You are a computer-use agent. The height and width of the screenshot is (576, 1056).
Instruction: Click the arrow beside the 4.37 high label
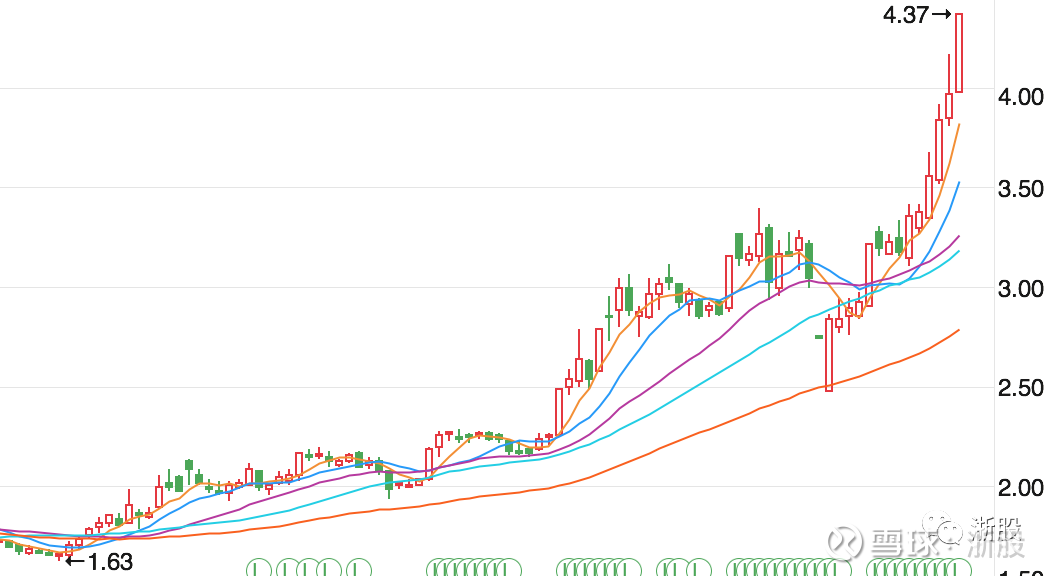point(942,13)
